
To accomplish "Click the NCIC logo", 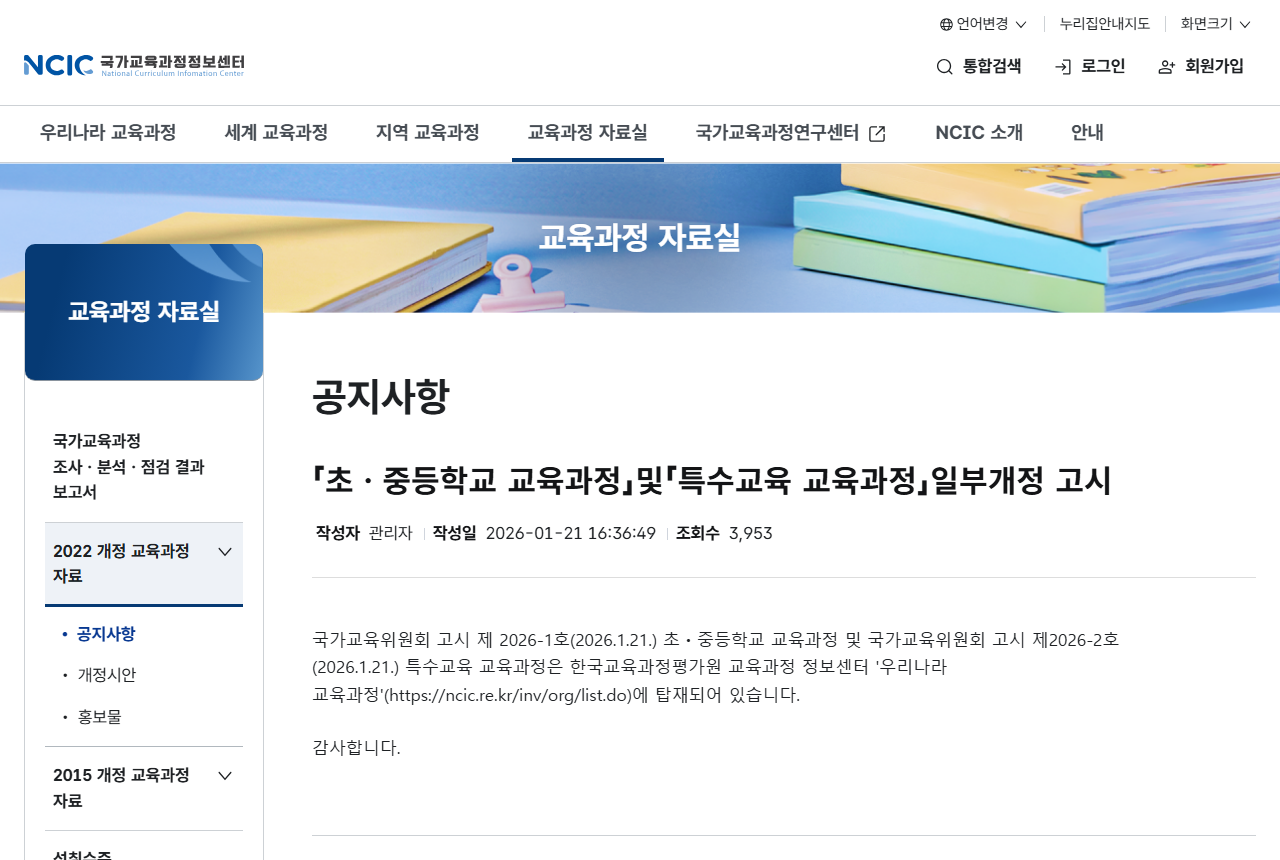I will pyautogui.click(x=134, y=66).
